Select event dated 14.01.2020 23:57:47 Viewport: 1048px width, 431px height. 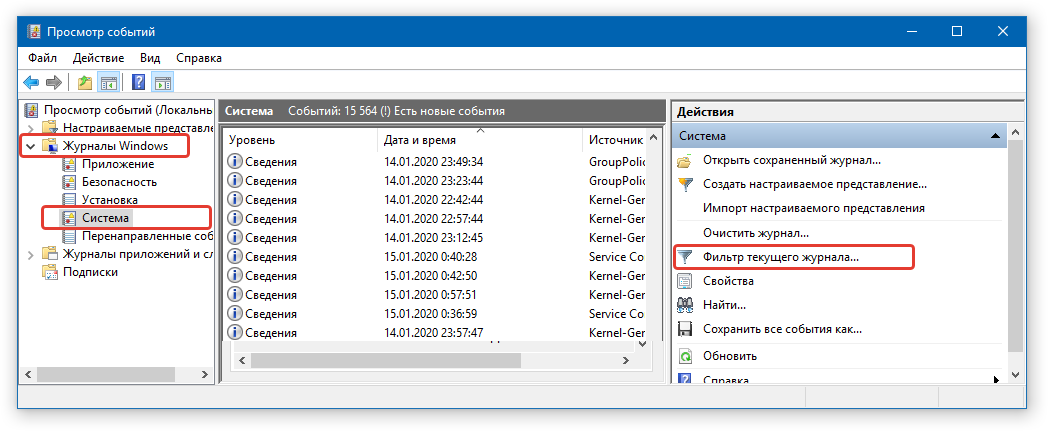tap(434, 332)
